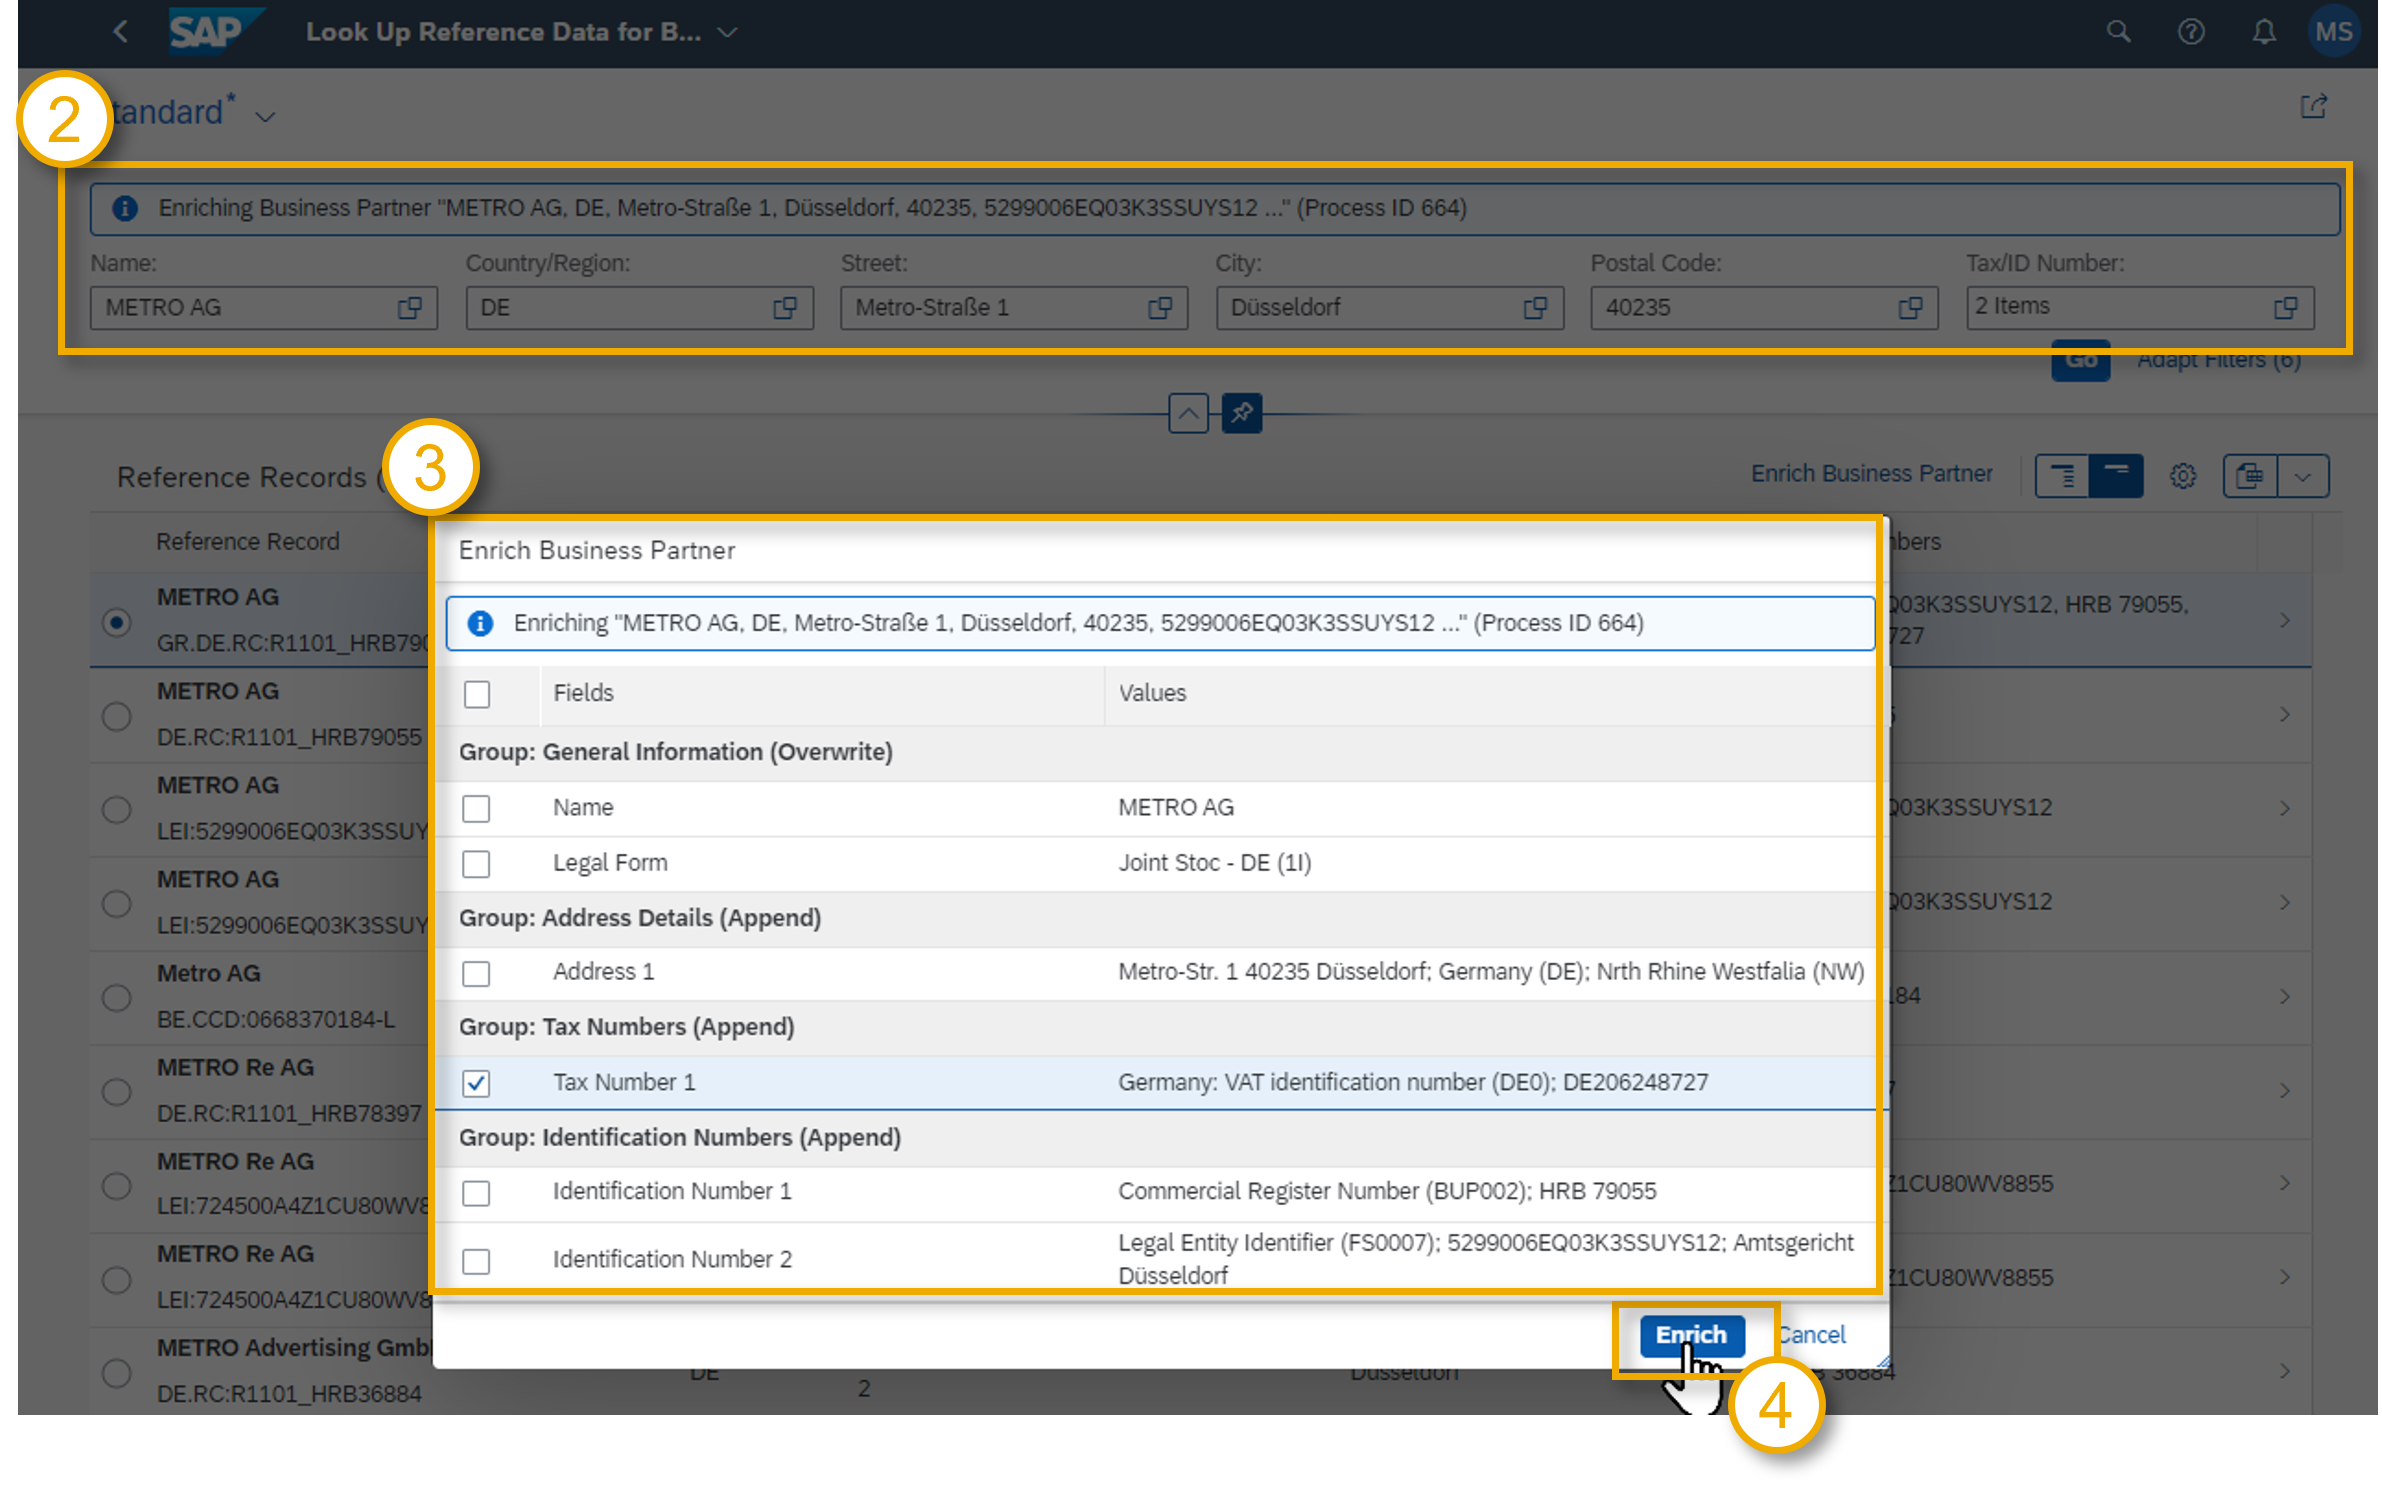Open the export options dropdown arrow
This screenshot has width=2382, height=1510.
coord(2302,476)
